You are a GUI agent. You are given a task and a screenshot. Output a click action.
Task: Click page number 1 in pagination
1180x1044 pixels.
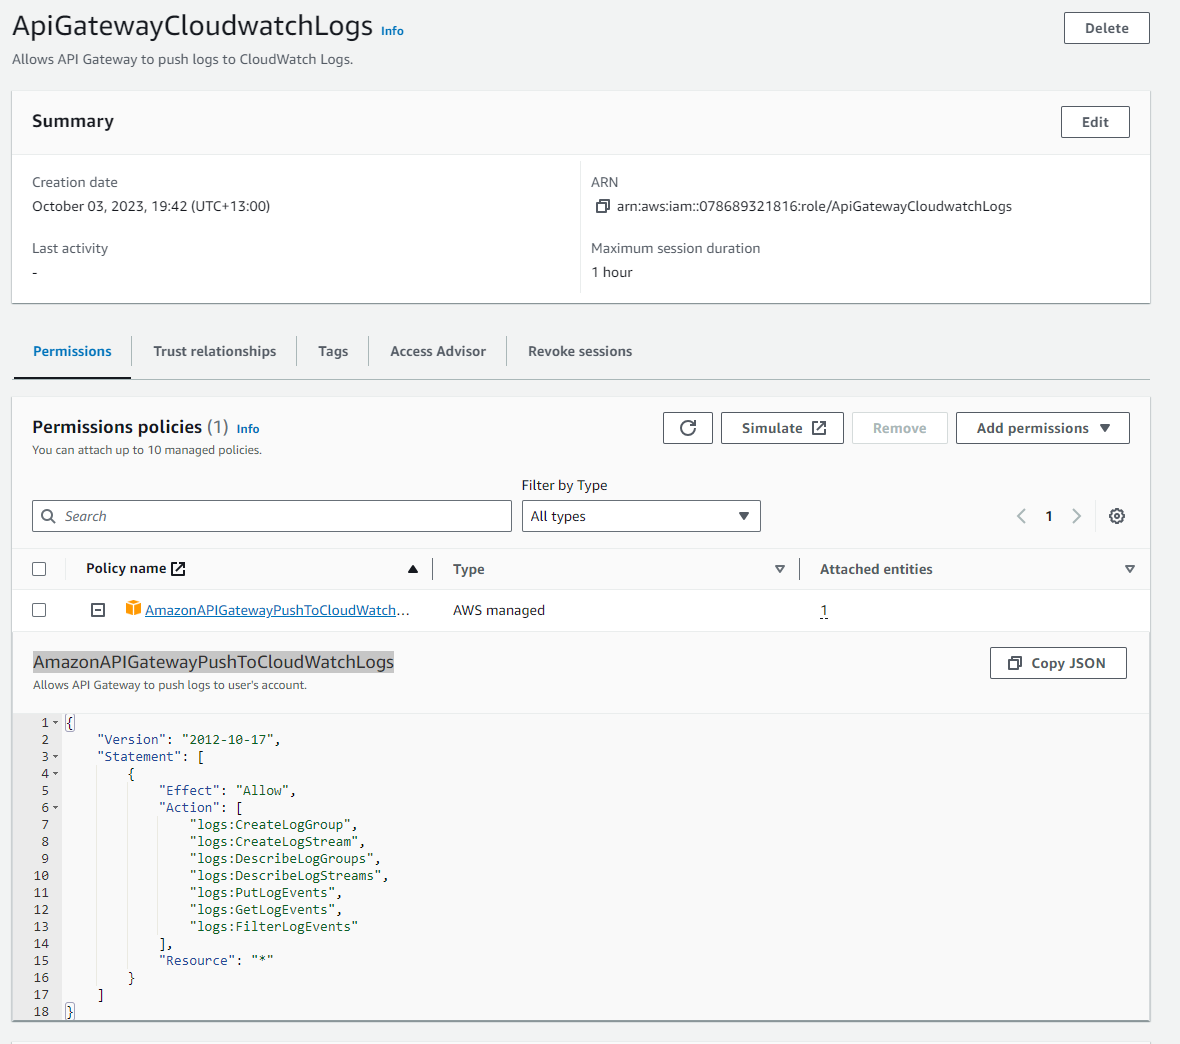tap(1048, 516)
